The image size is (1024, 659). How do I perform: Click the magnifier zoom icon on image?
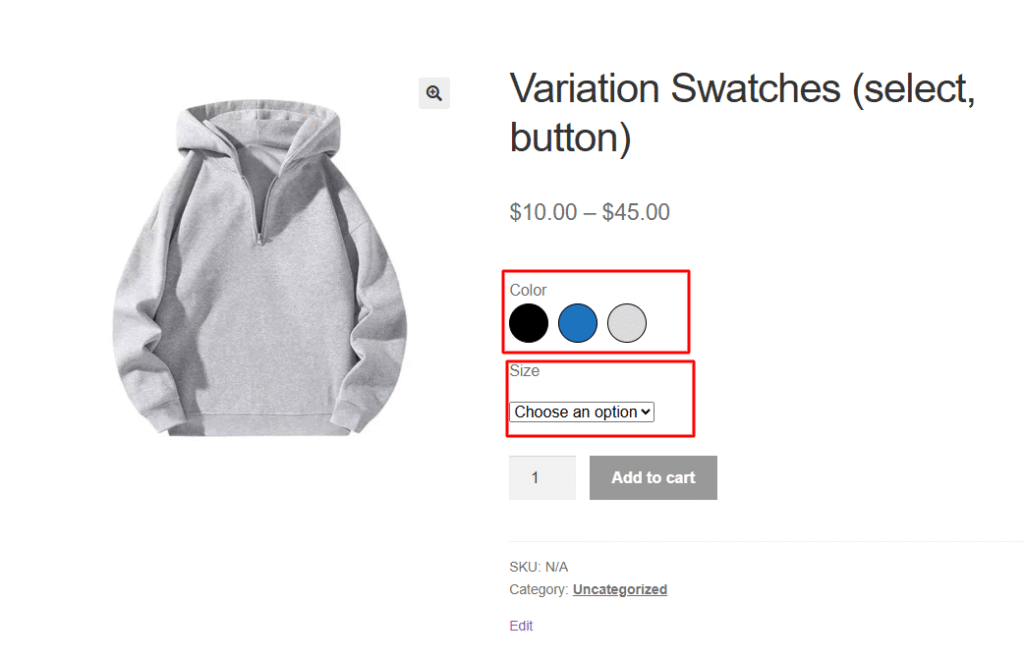coord(434,93)
